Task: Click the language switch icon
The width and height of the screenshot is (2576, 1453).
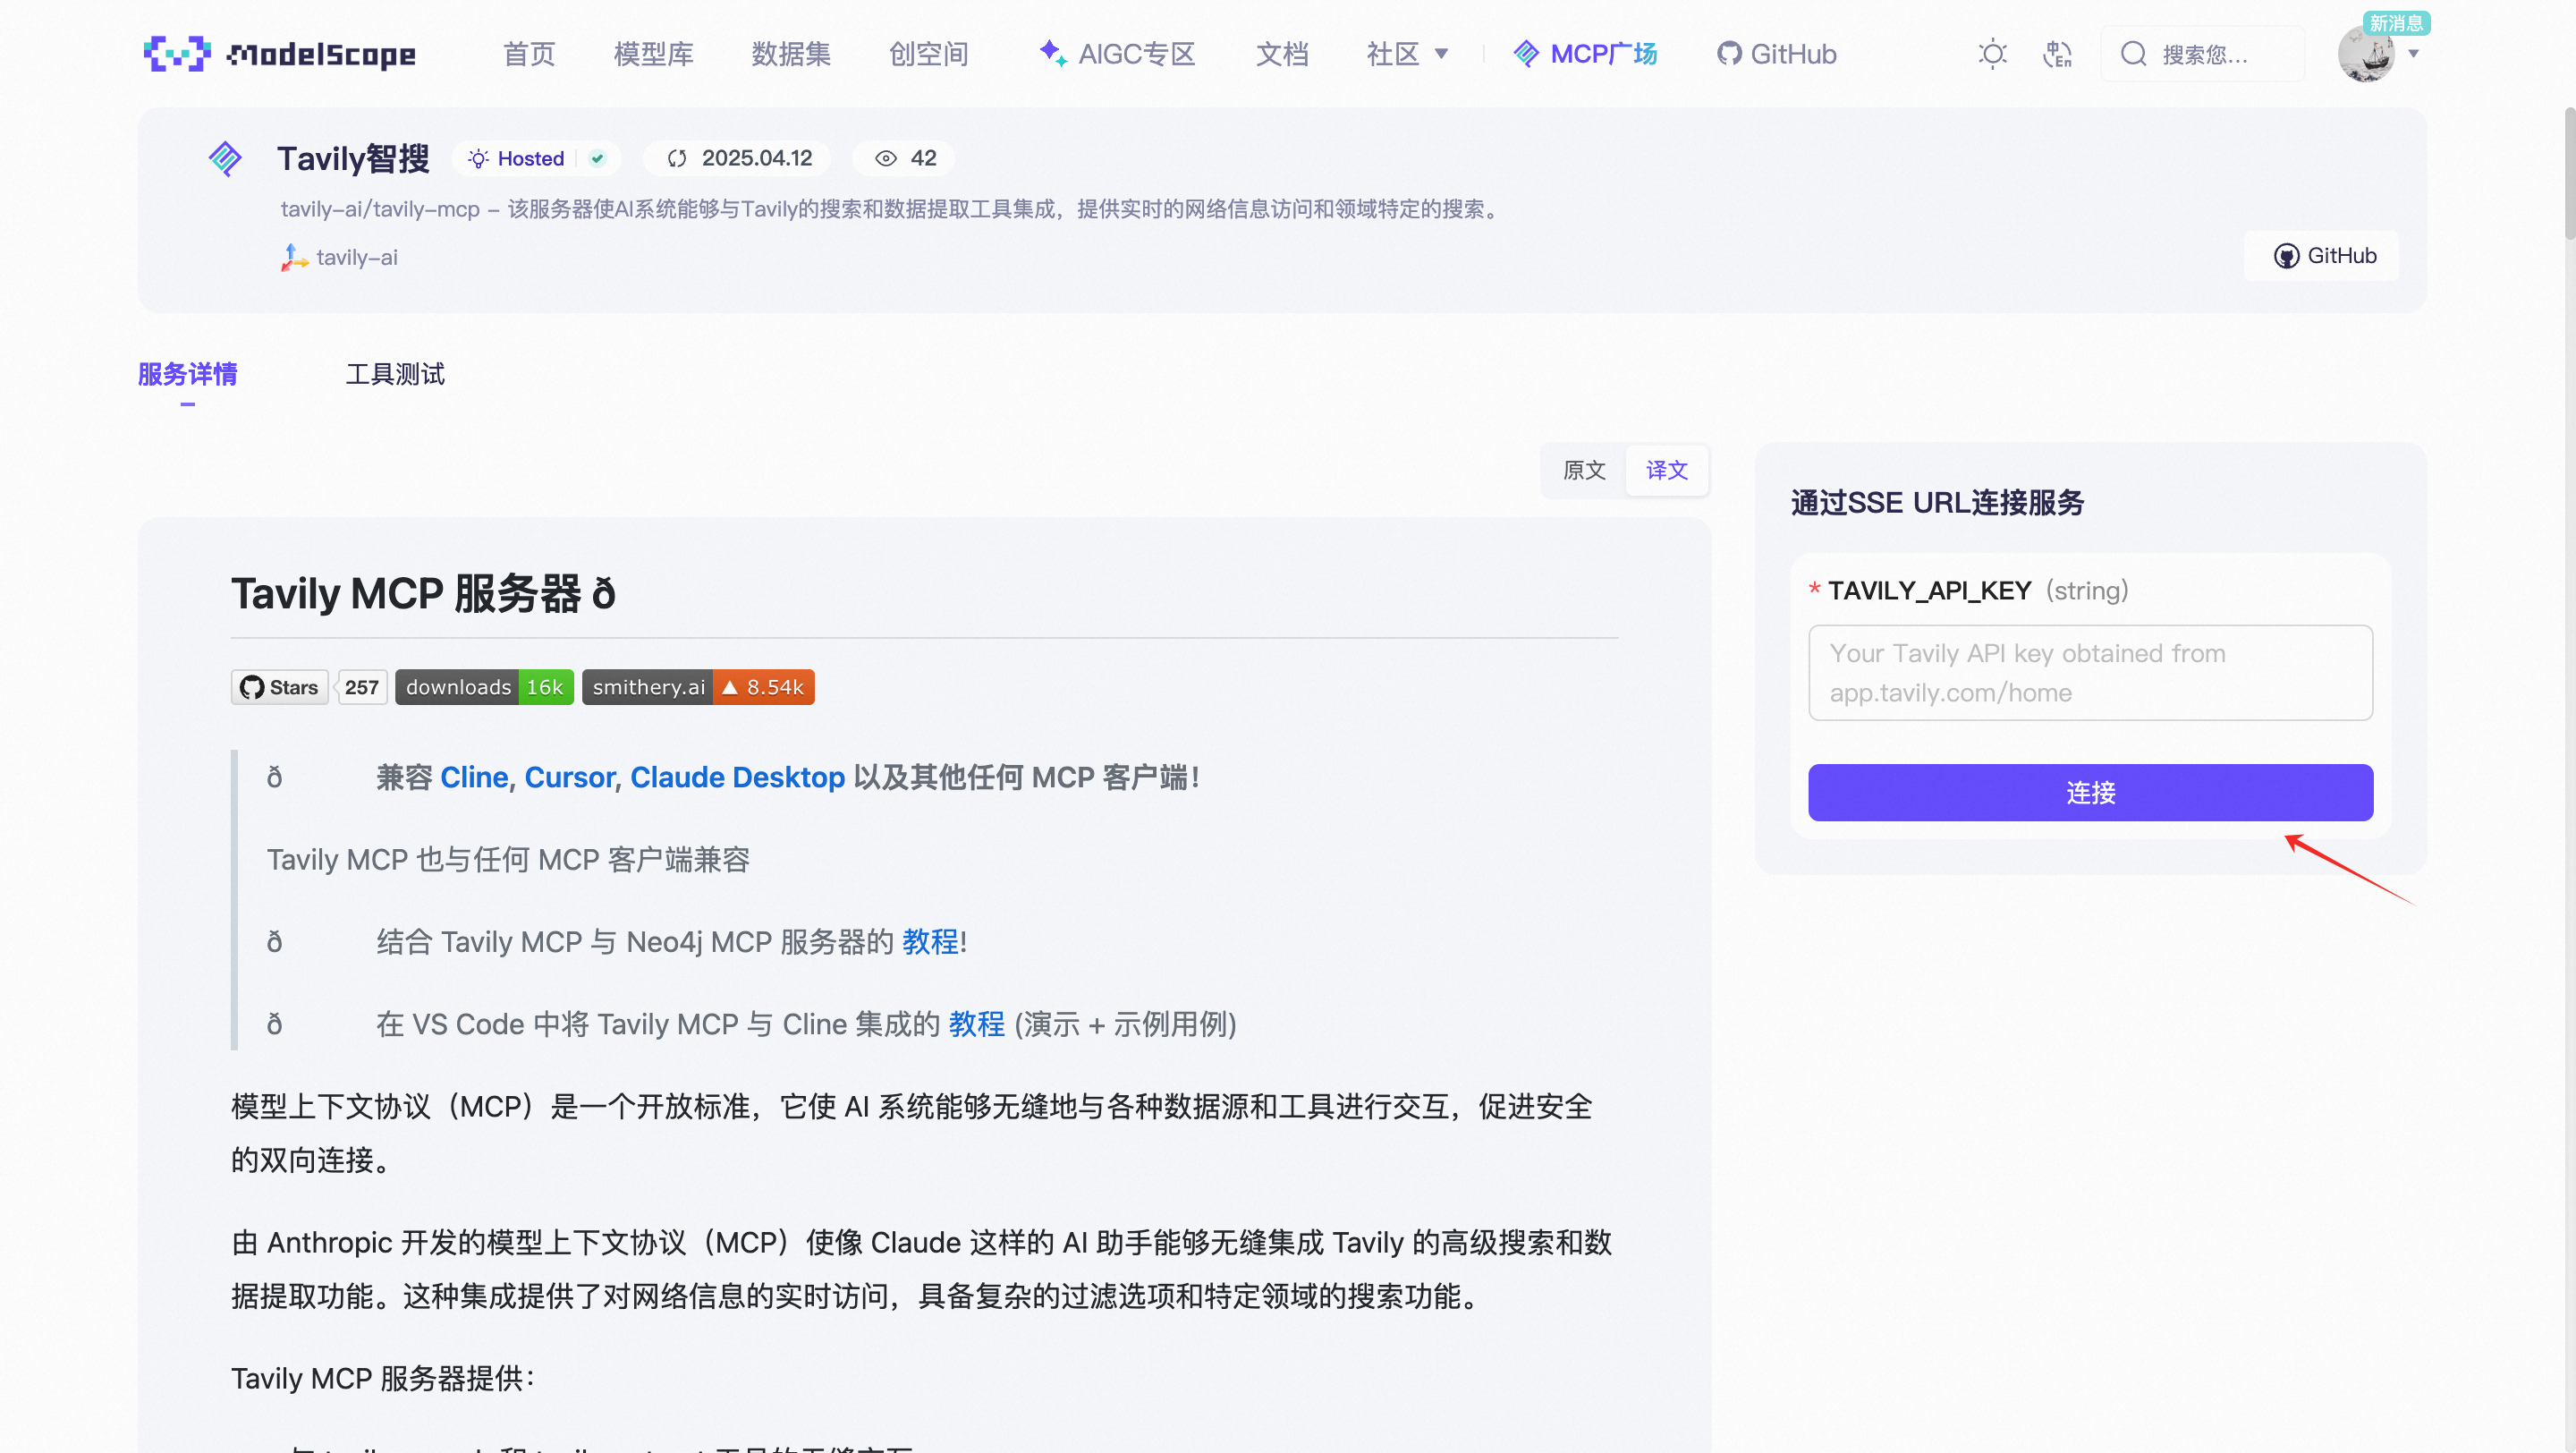Action: click(2056, 53)
